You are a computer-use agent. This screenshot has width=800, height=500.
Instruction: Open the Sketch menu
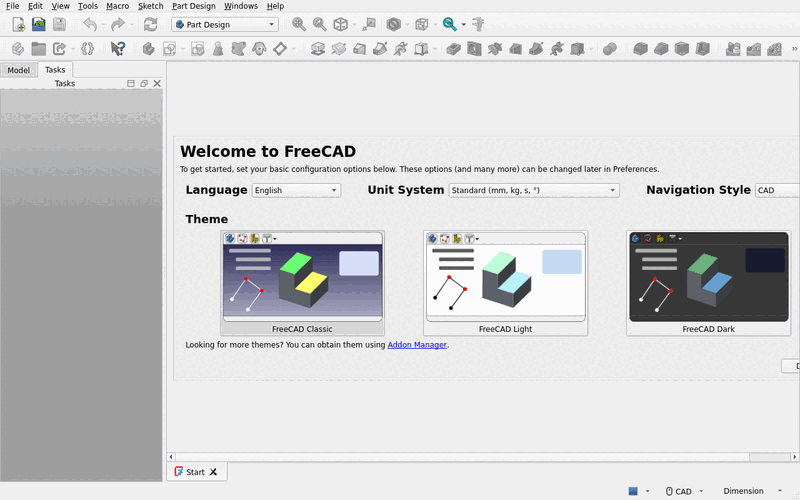tap(151, 6)
